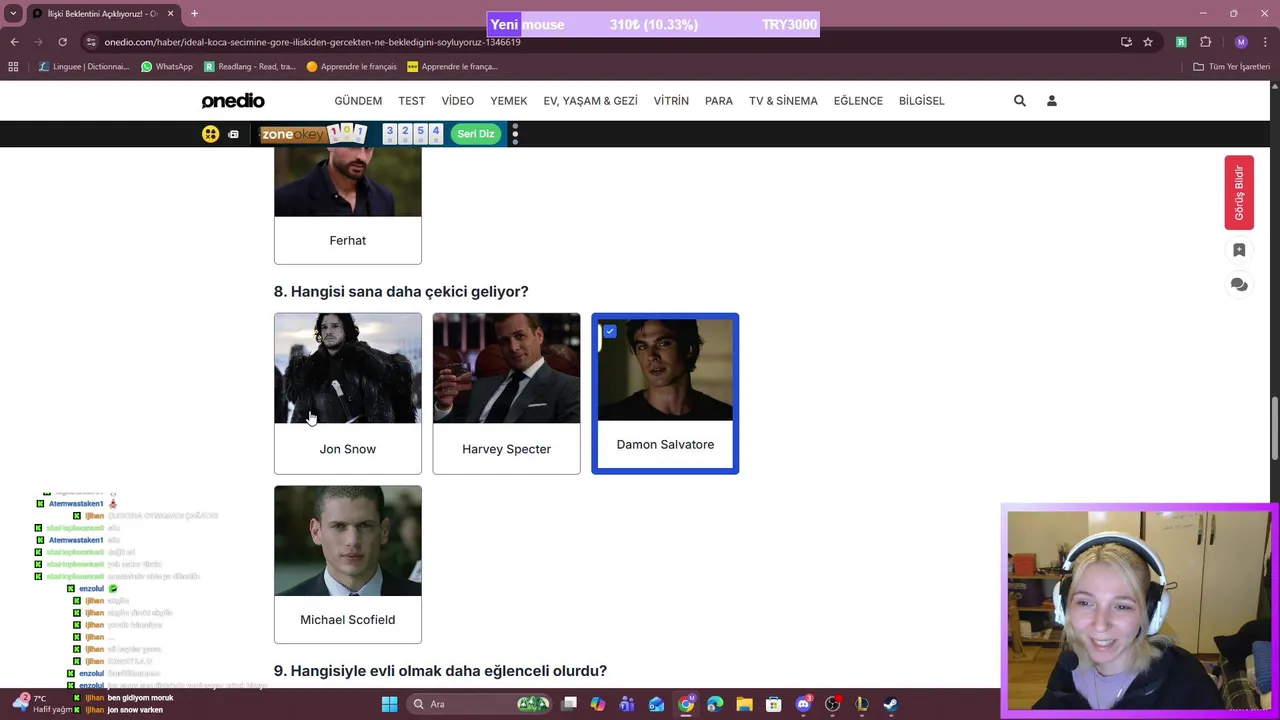Open the EV, YAŞAM & GEZİ menu
The image size is (1280, 720).
590,101
